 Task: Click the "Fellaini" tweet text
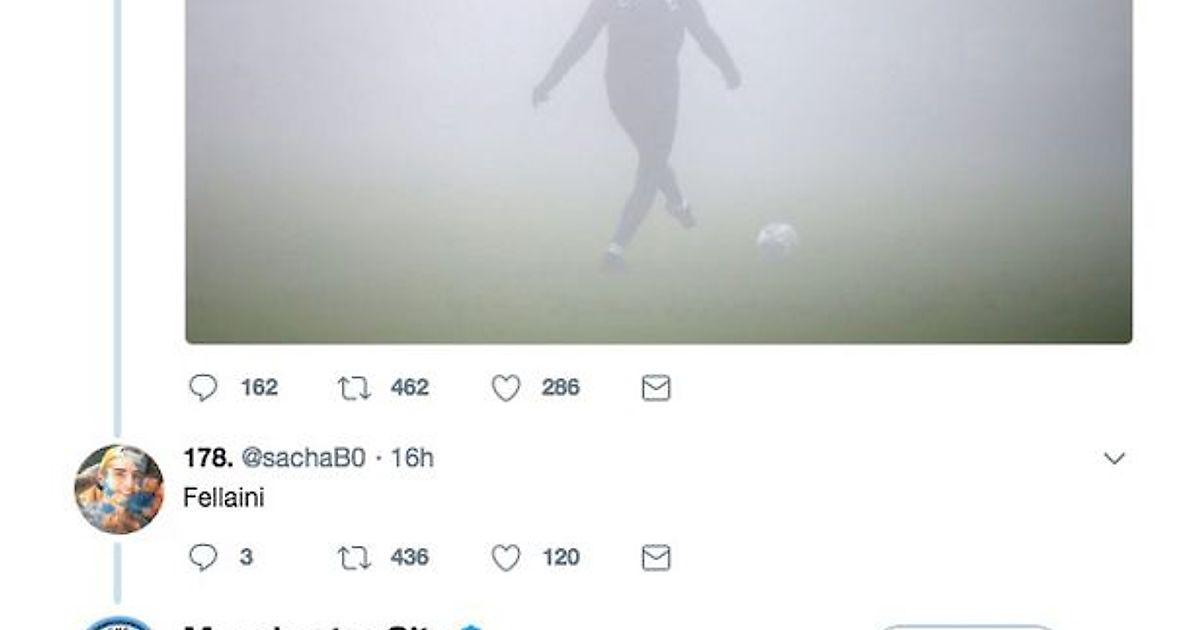(x=224, y=497)
